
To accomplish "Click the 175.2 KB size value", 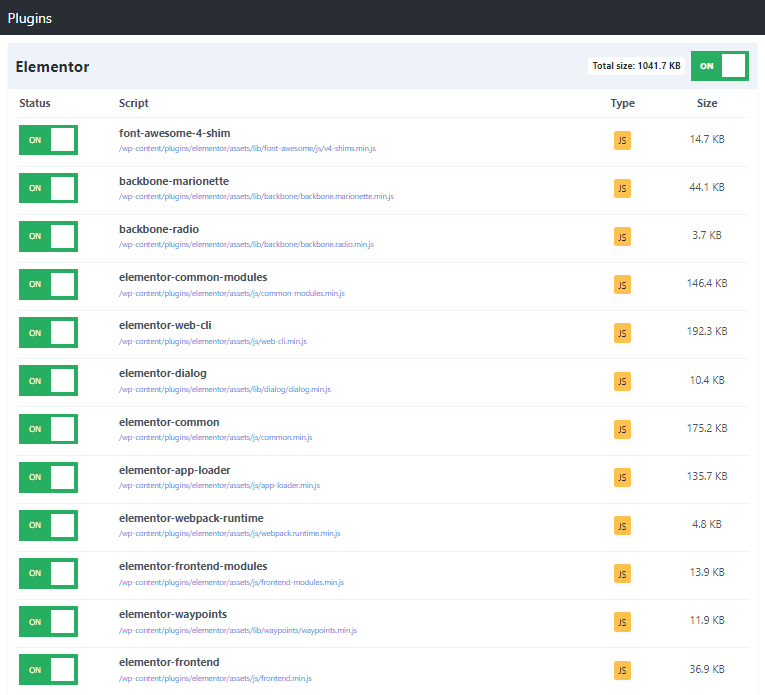I will 707,428.
